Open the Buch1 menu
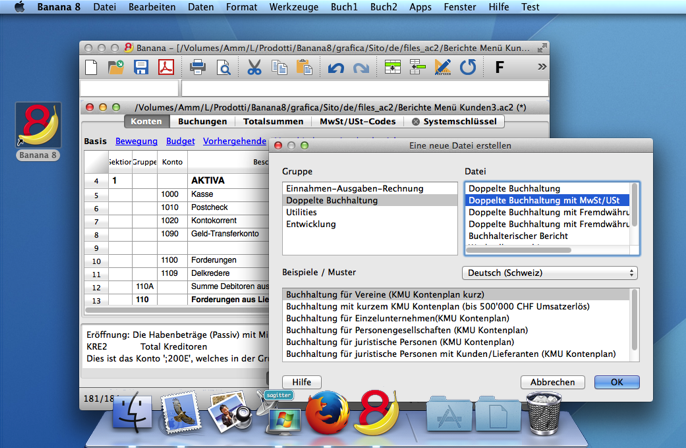 pyautogui.click(x=344, y=7)
